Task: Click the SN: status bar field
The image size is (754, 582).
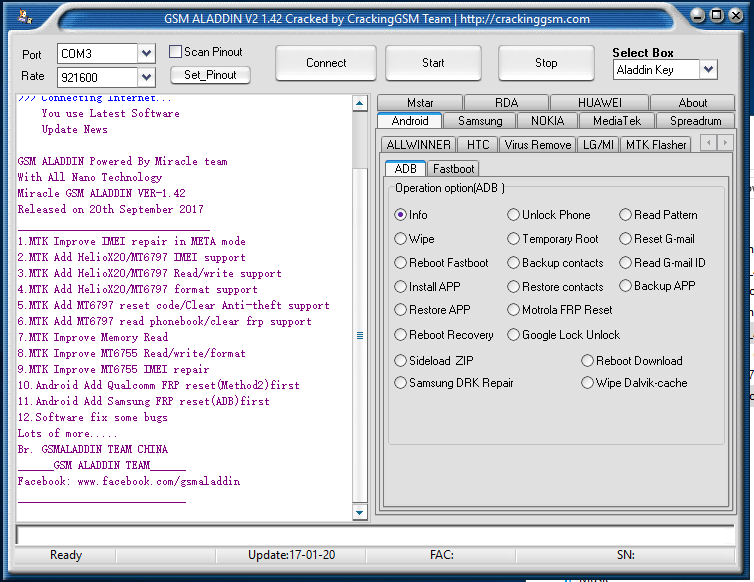Action: point(626,555)
